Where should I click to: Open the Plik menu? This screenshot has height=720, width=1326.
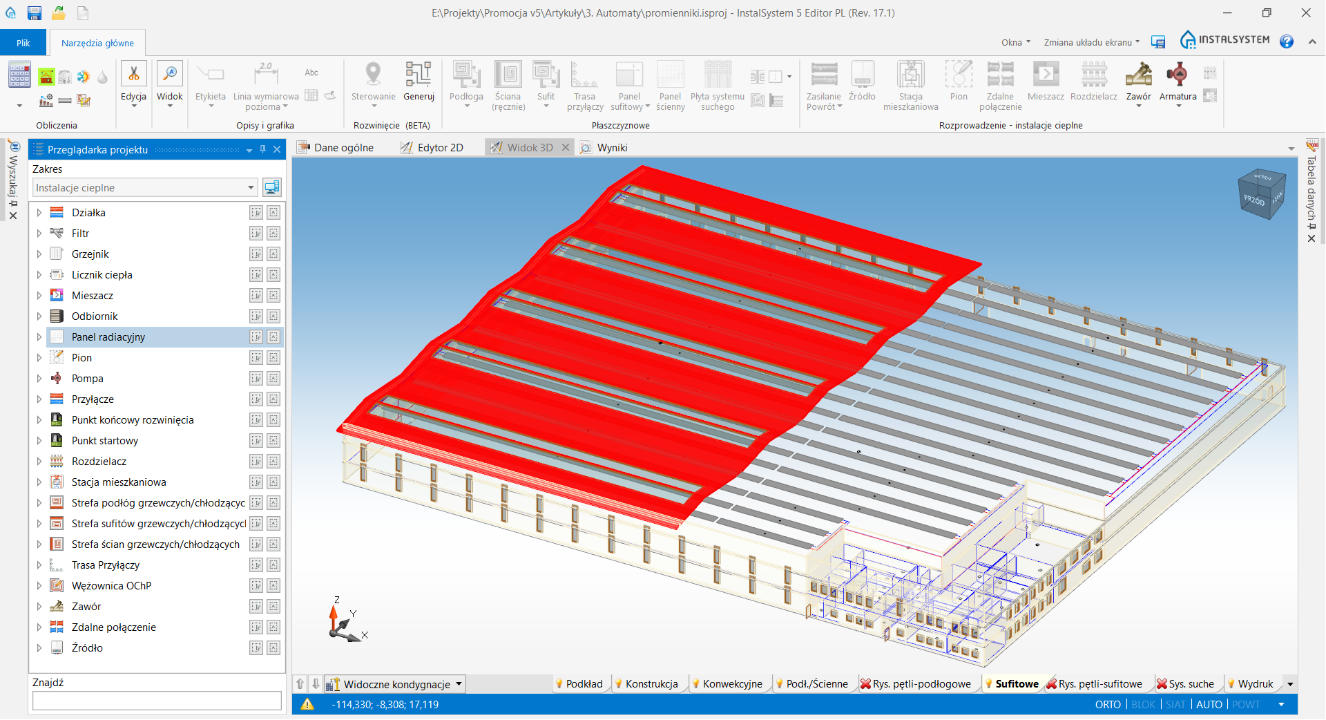(x=23, y=43)
